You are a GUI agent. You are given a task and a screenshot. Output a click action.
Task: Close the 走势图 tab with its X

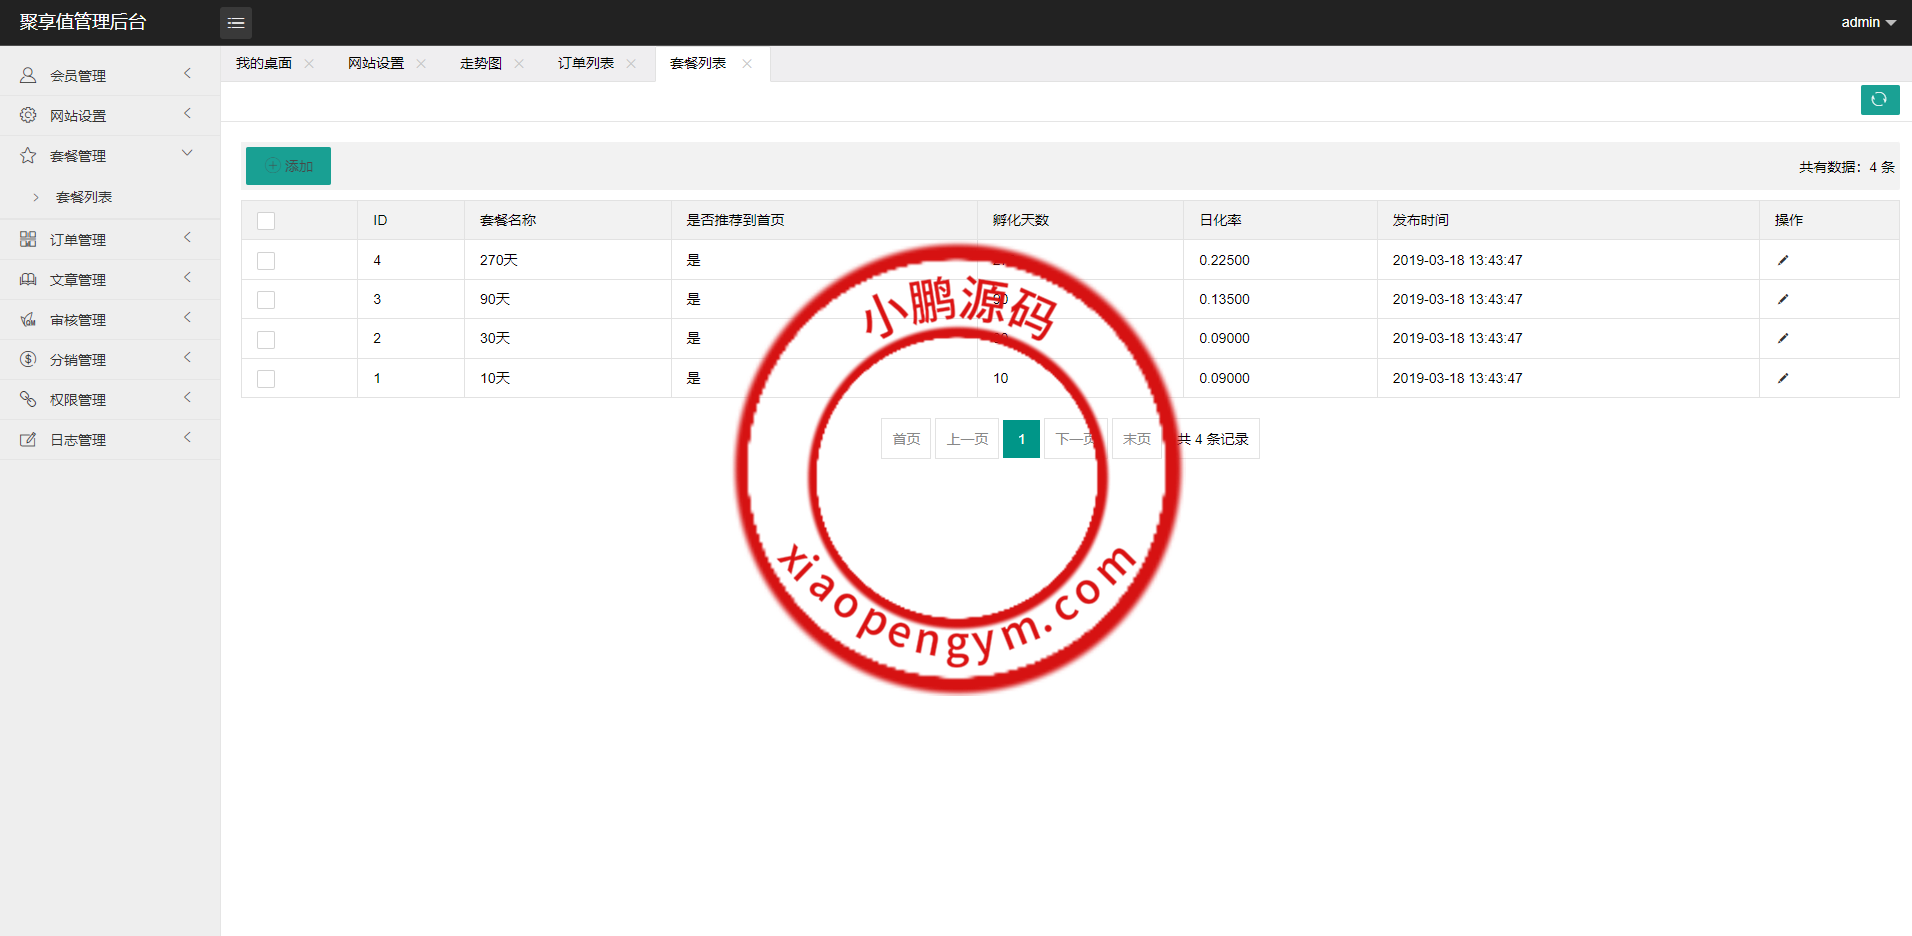(519, 64)
